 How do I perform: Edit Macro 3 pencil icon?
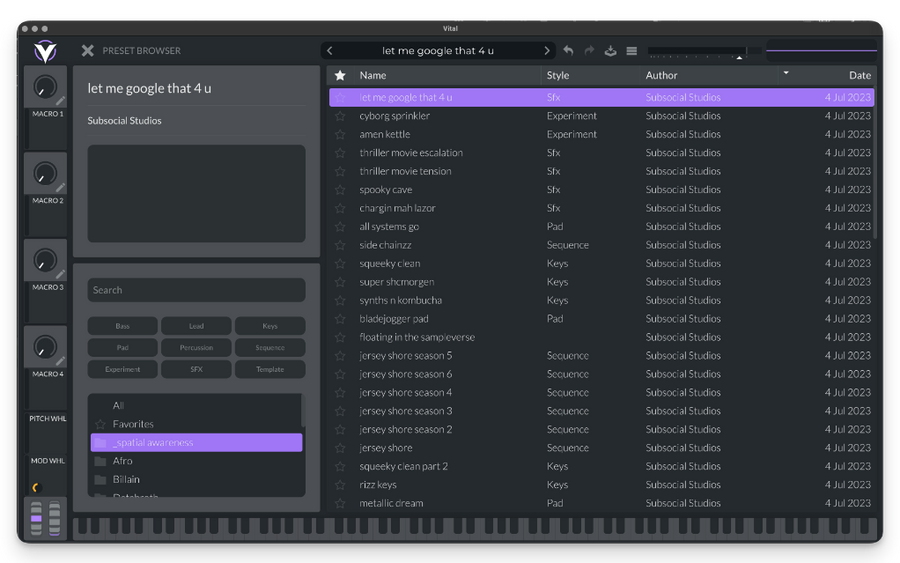tap(60, 274)
